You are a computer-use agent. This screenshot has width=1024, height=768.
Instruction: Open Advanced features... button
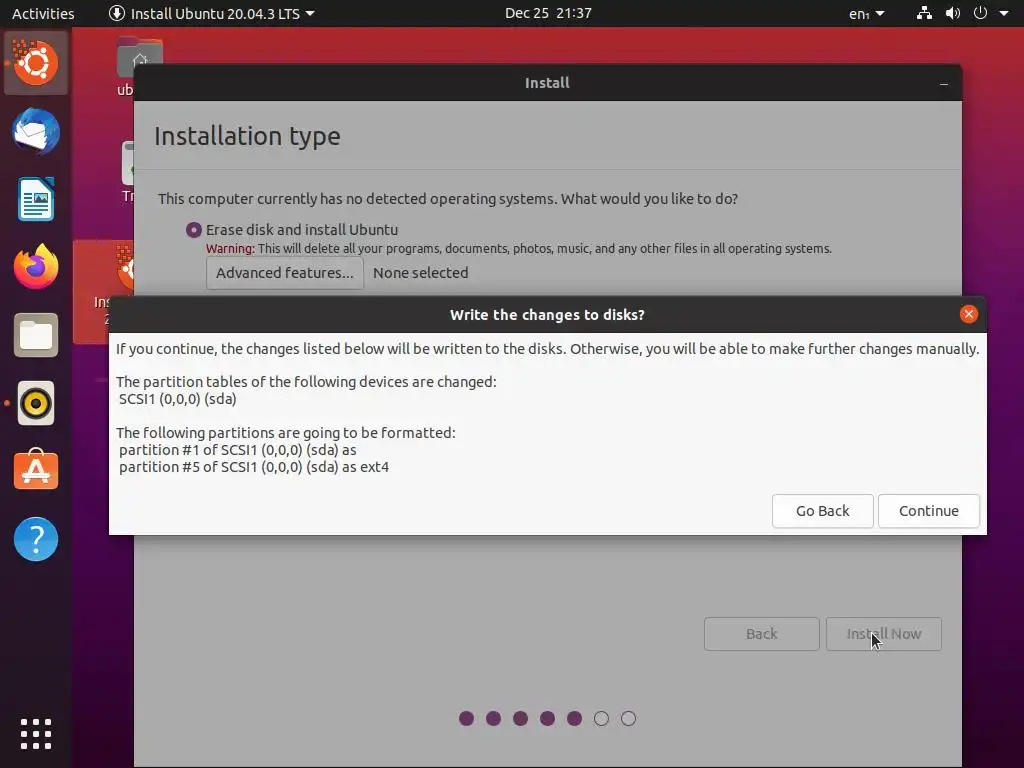[285, 273]
